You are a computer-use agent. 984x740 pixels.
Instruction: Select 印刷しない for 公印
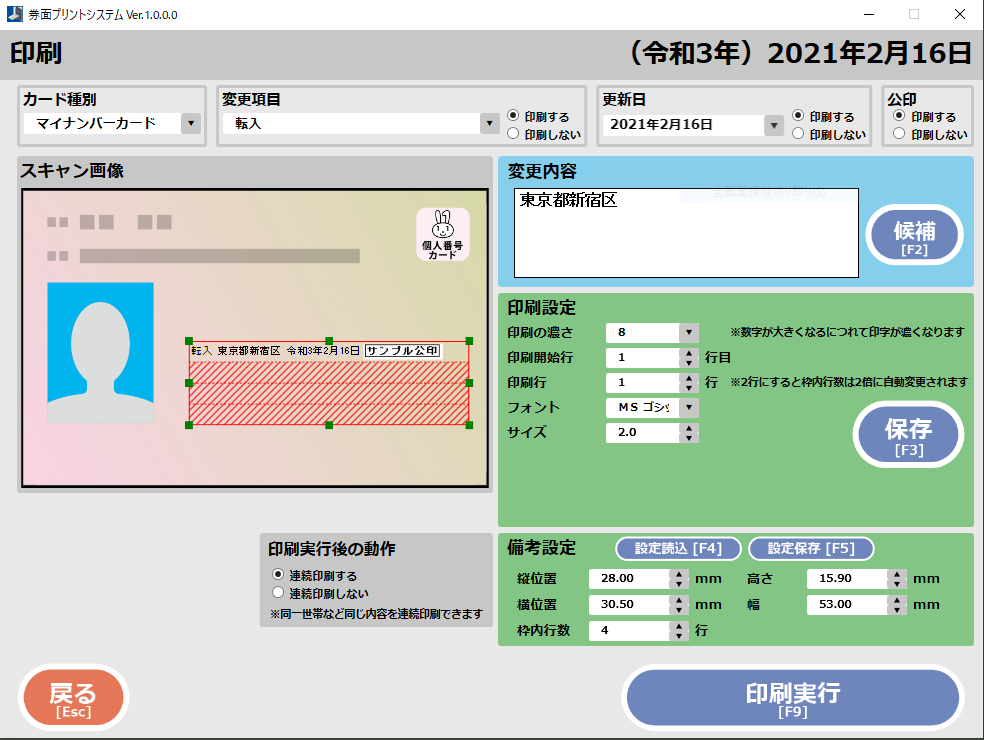tap(899, 133)
